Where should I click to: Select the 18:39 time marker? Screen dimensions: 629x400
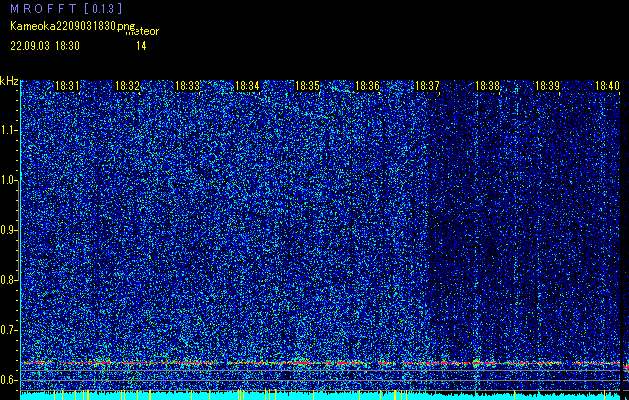click(x=548, y=86)
